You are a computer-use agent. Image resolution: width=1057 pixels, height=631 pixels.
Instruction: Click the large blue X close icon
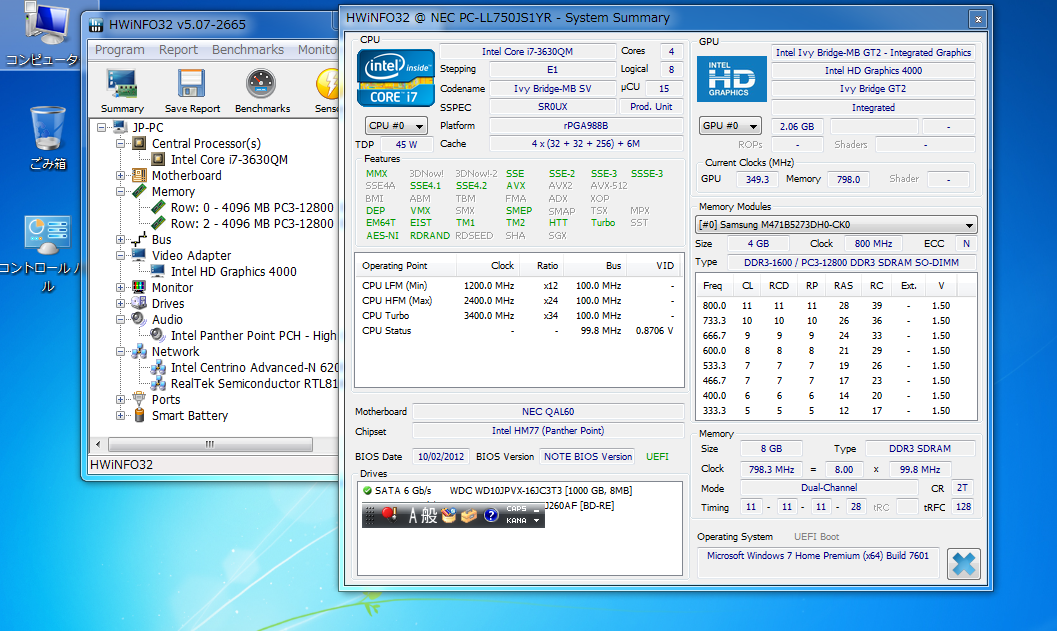[963, 564]
